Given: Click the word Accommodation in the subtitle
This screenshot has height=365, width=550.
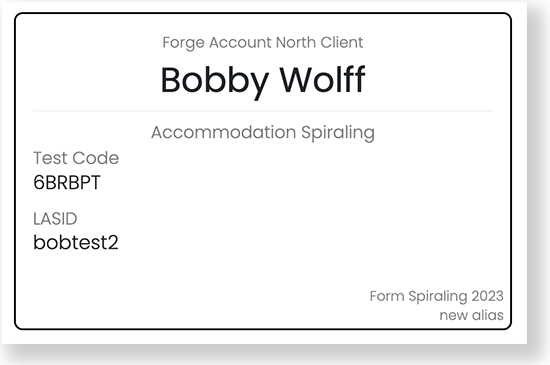Looking at the screenshot, I should 223,133.
